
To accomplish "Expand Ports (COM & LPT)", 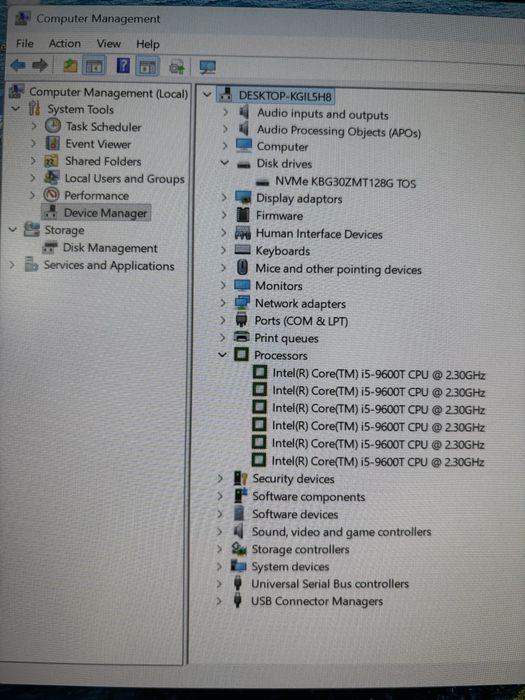I will pyautogui.click(x=222, y=320).
